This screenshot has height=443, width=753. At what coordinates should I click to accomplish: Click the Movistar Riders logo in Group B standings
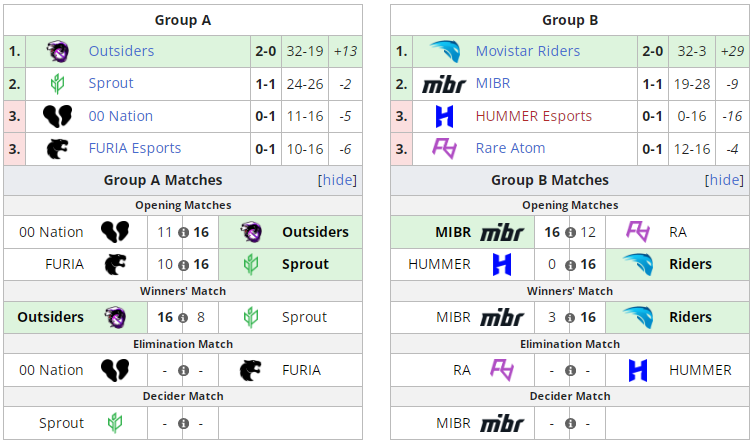[x=444, y=51]
